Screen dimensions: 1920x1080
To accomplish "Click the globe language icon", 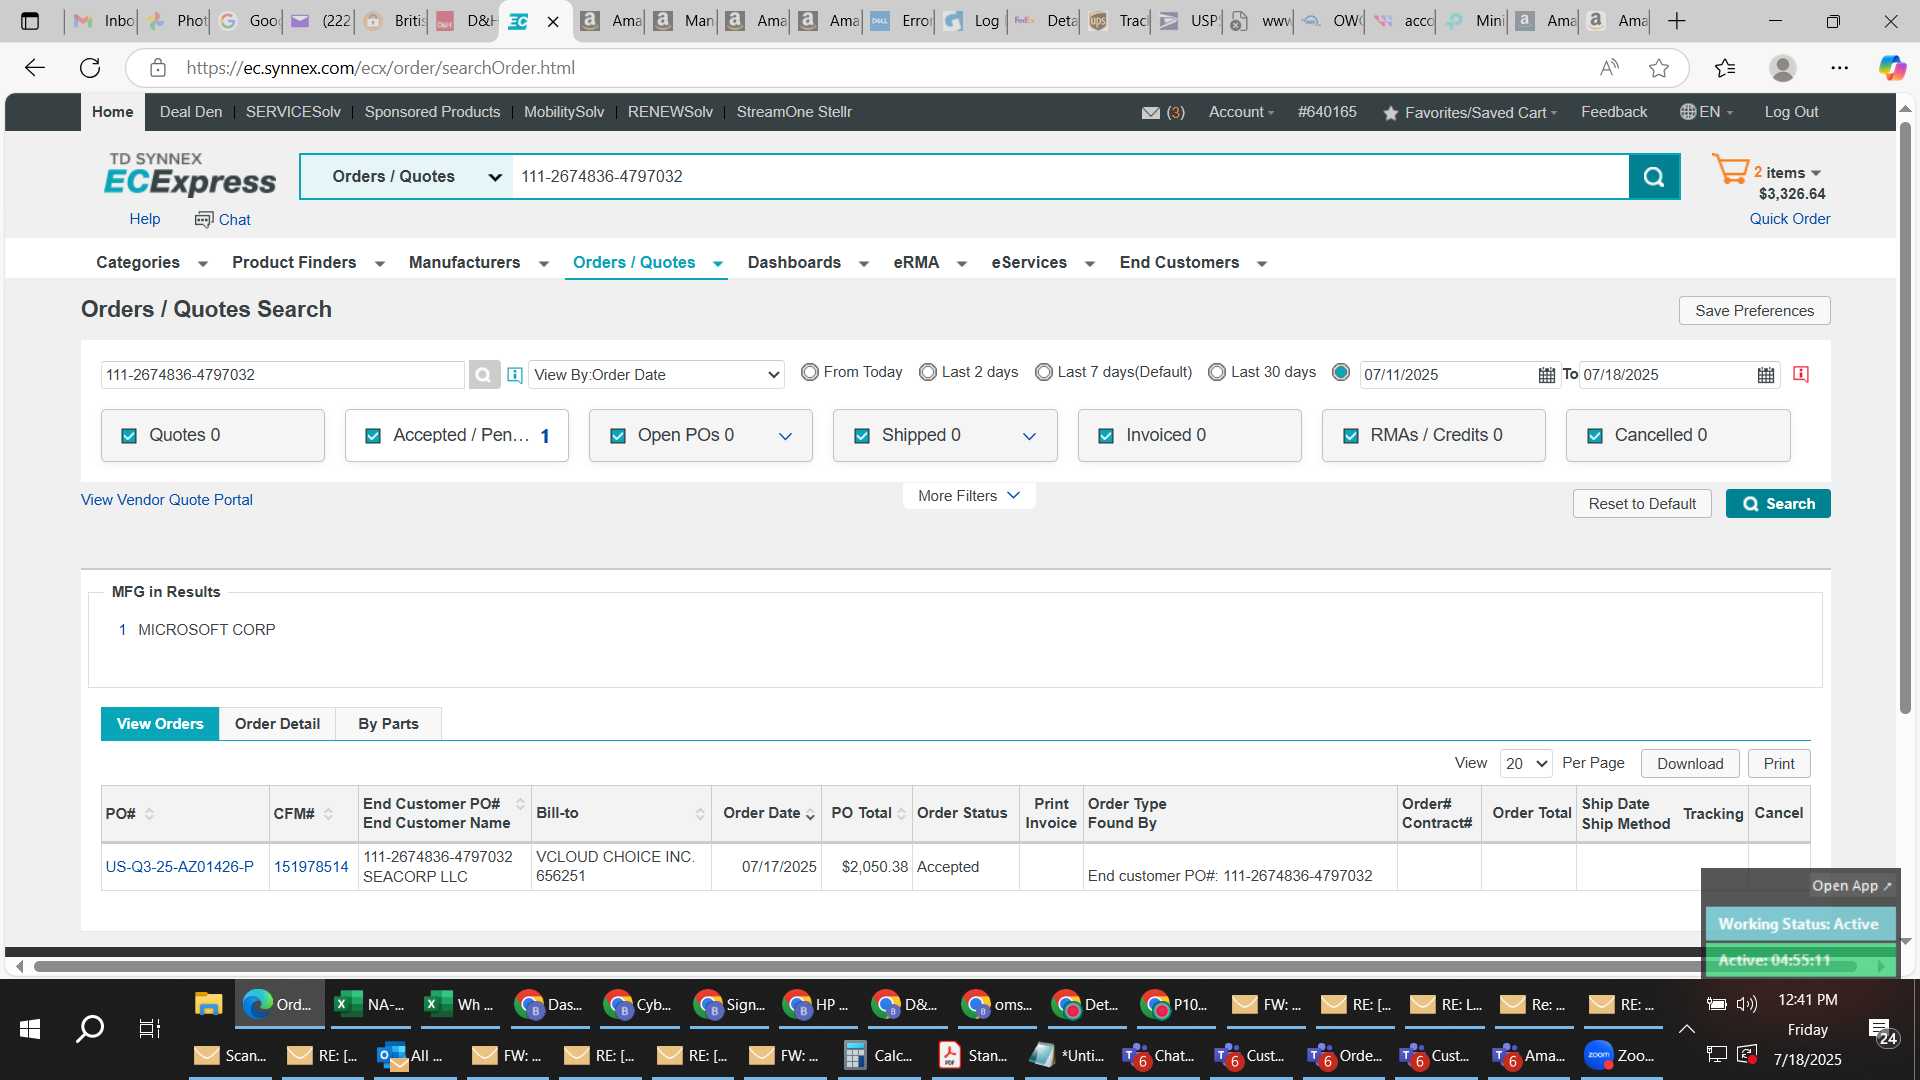I will (x=1688, y=112).
